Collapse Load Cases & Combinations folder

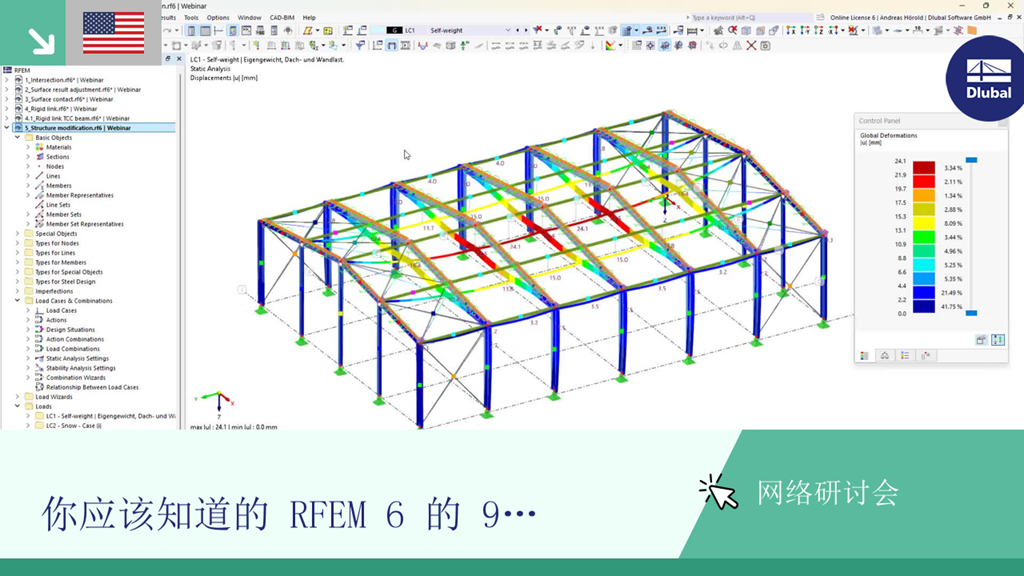pos(18,300)
